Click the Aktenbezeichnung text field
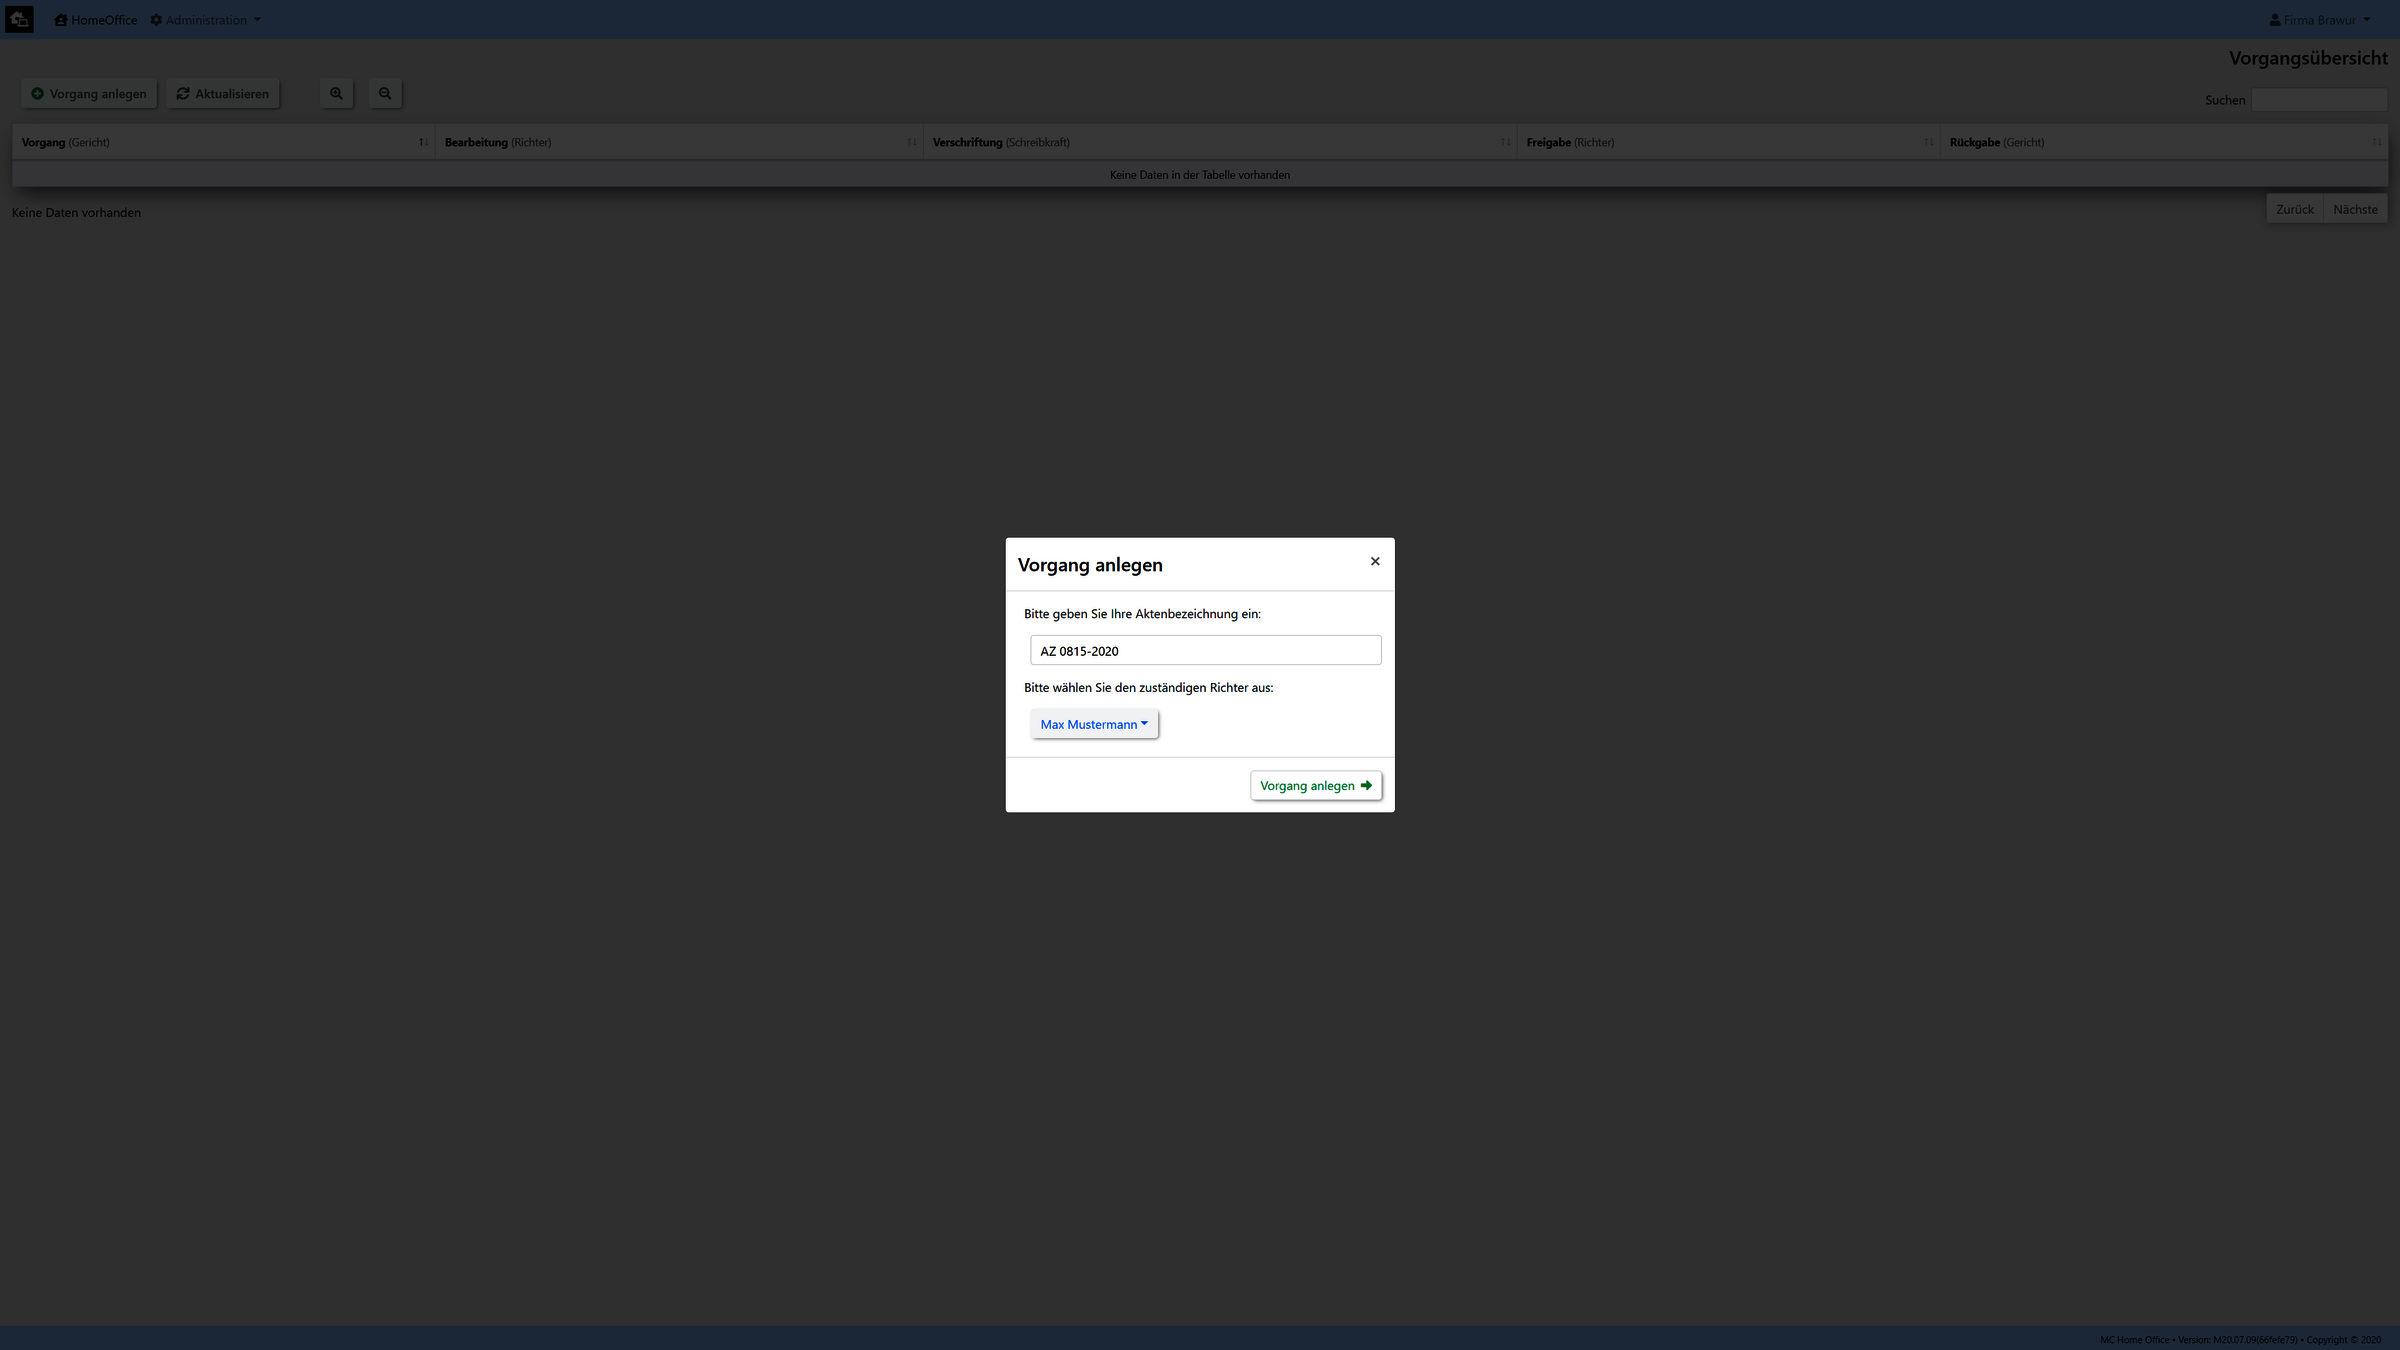 coord(1205,651)
